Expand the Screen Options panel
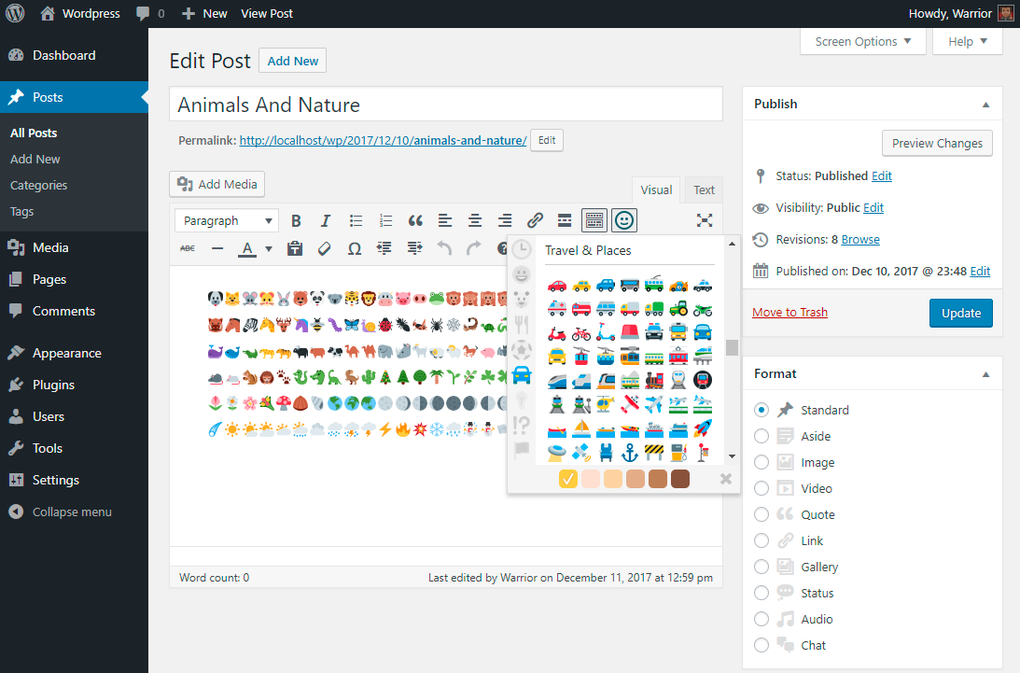Viewport: 1020px width, 673px height. 862,41
